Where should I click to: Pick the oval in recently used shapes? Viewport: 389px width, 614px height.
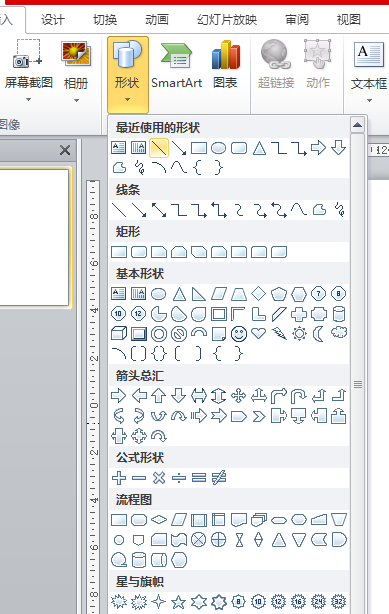coord(218,148)
